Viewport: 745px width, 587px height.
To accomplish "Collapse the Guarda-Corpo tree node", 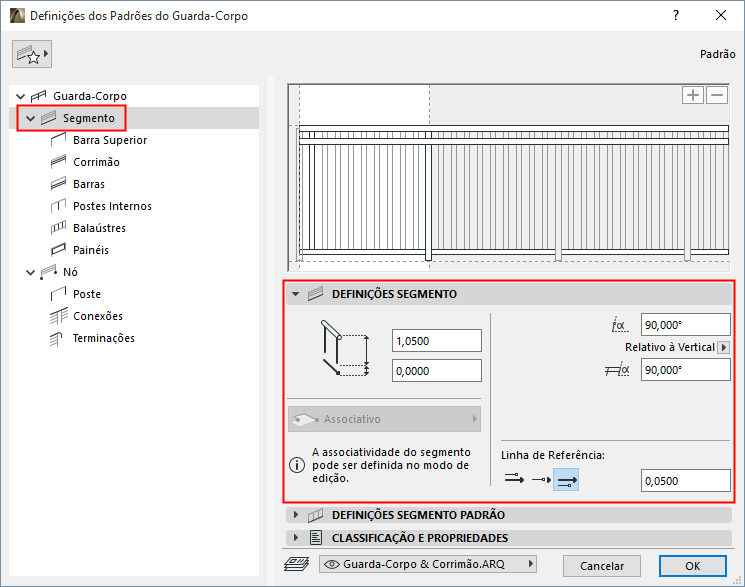I will (x=20, y=96).
